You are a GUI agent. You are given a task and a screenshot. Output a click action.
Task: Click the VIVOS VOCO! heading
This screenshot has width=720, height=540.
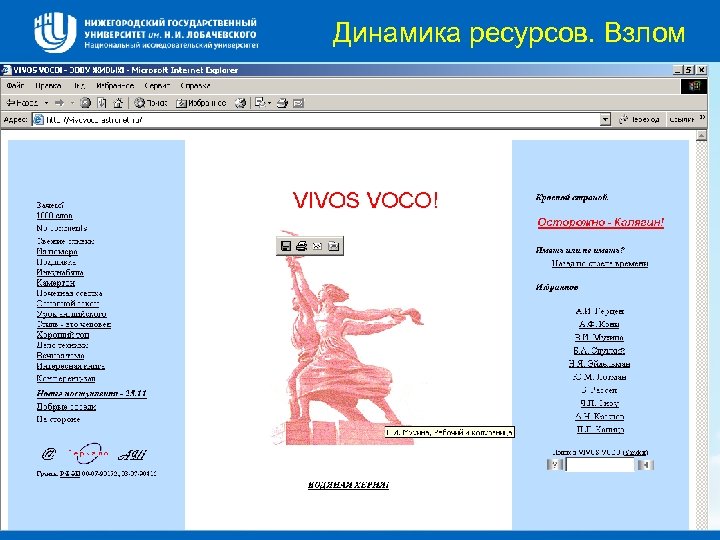(366, 200)
